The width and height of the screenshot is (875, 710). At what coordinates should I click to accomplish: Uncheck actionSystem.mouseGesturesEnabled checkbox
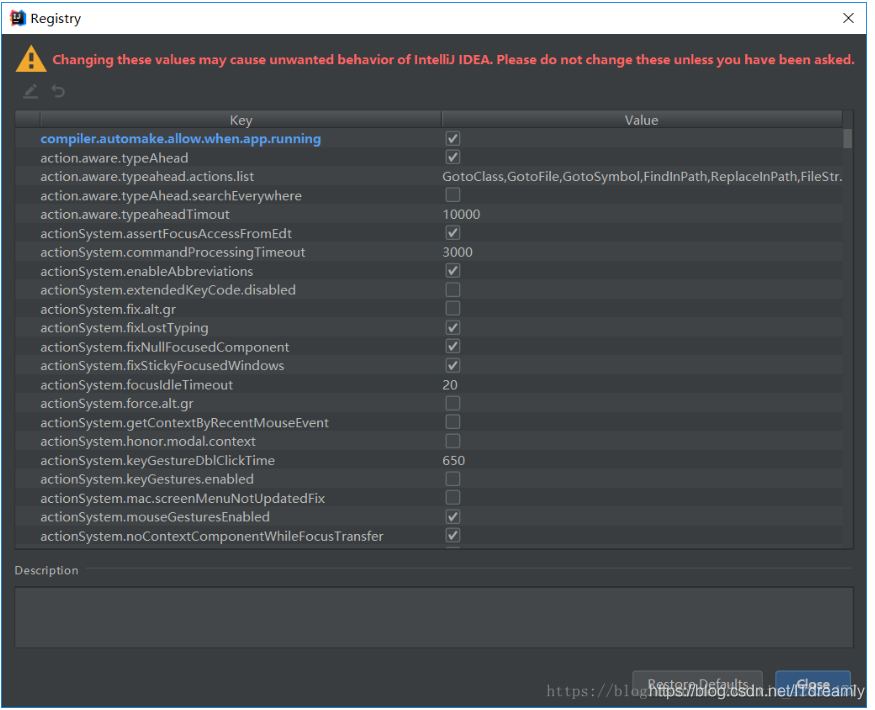[x=453, y=517]
